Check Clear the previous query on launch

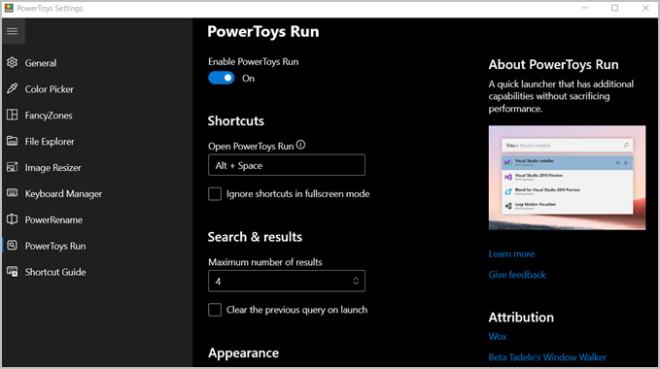coord(215,310)
